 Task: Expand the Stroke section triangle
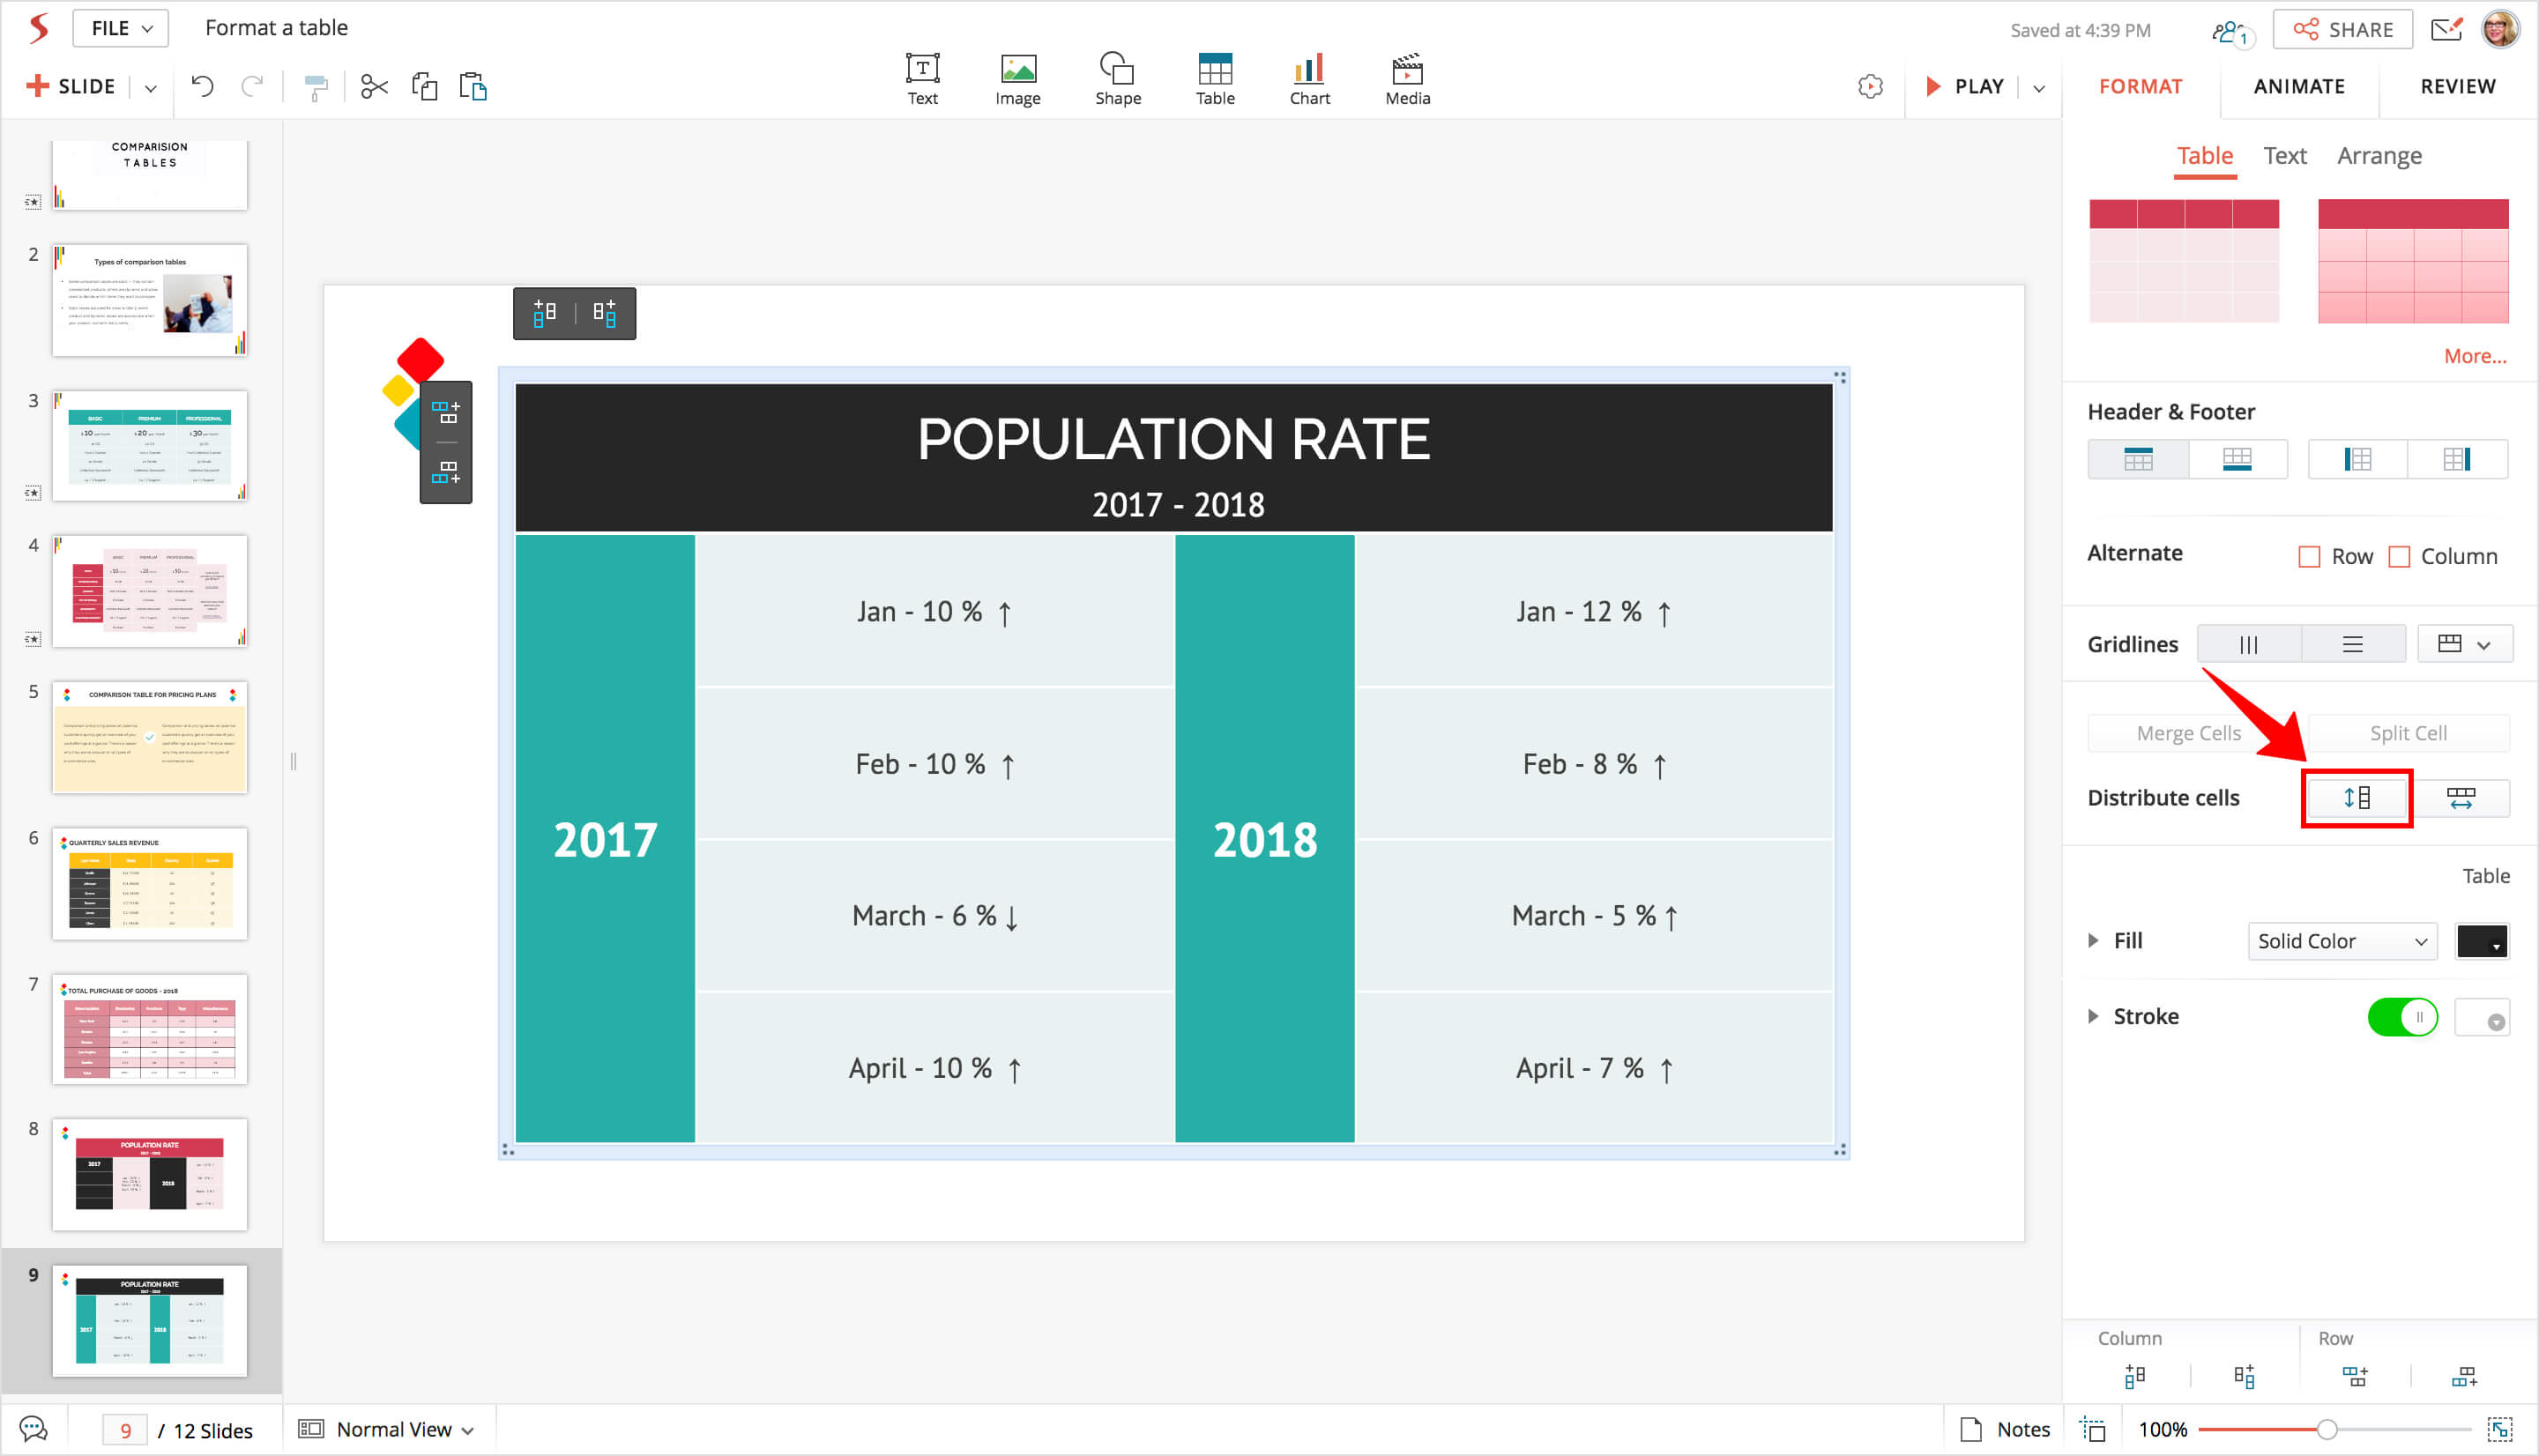[2093, 1017]
